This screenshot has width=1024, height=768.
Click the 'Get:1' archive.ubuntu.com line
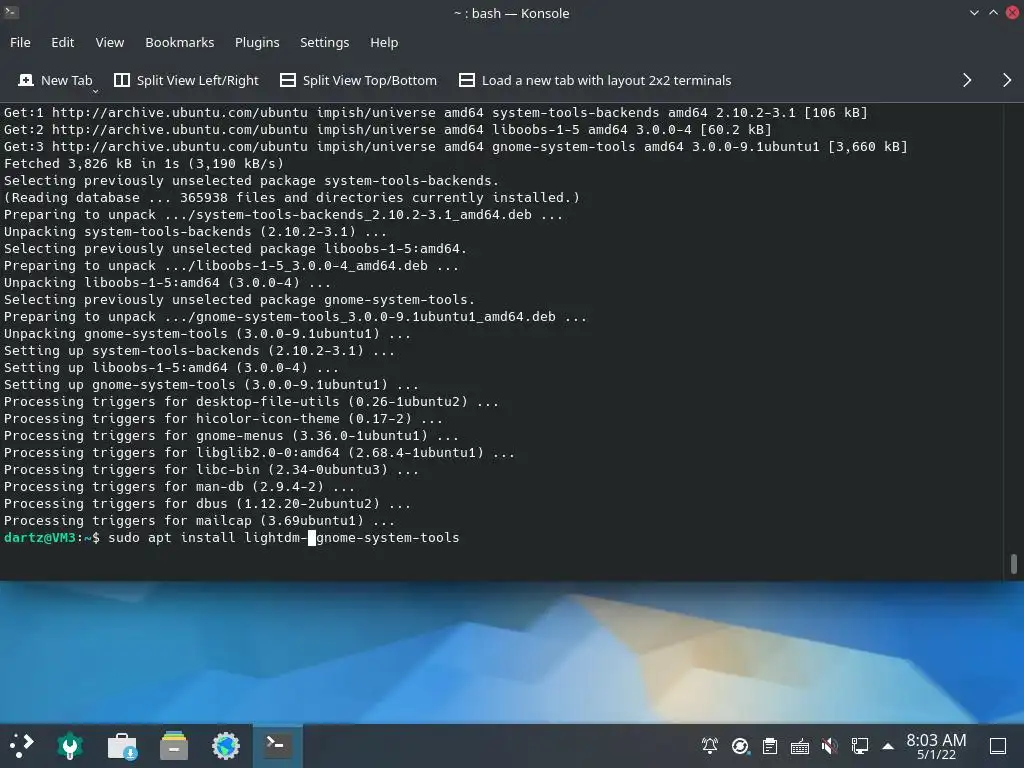pyautogui.click(x=436, y=112)
